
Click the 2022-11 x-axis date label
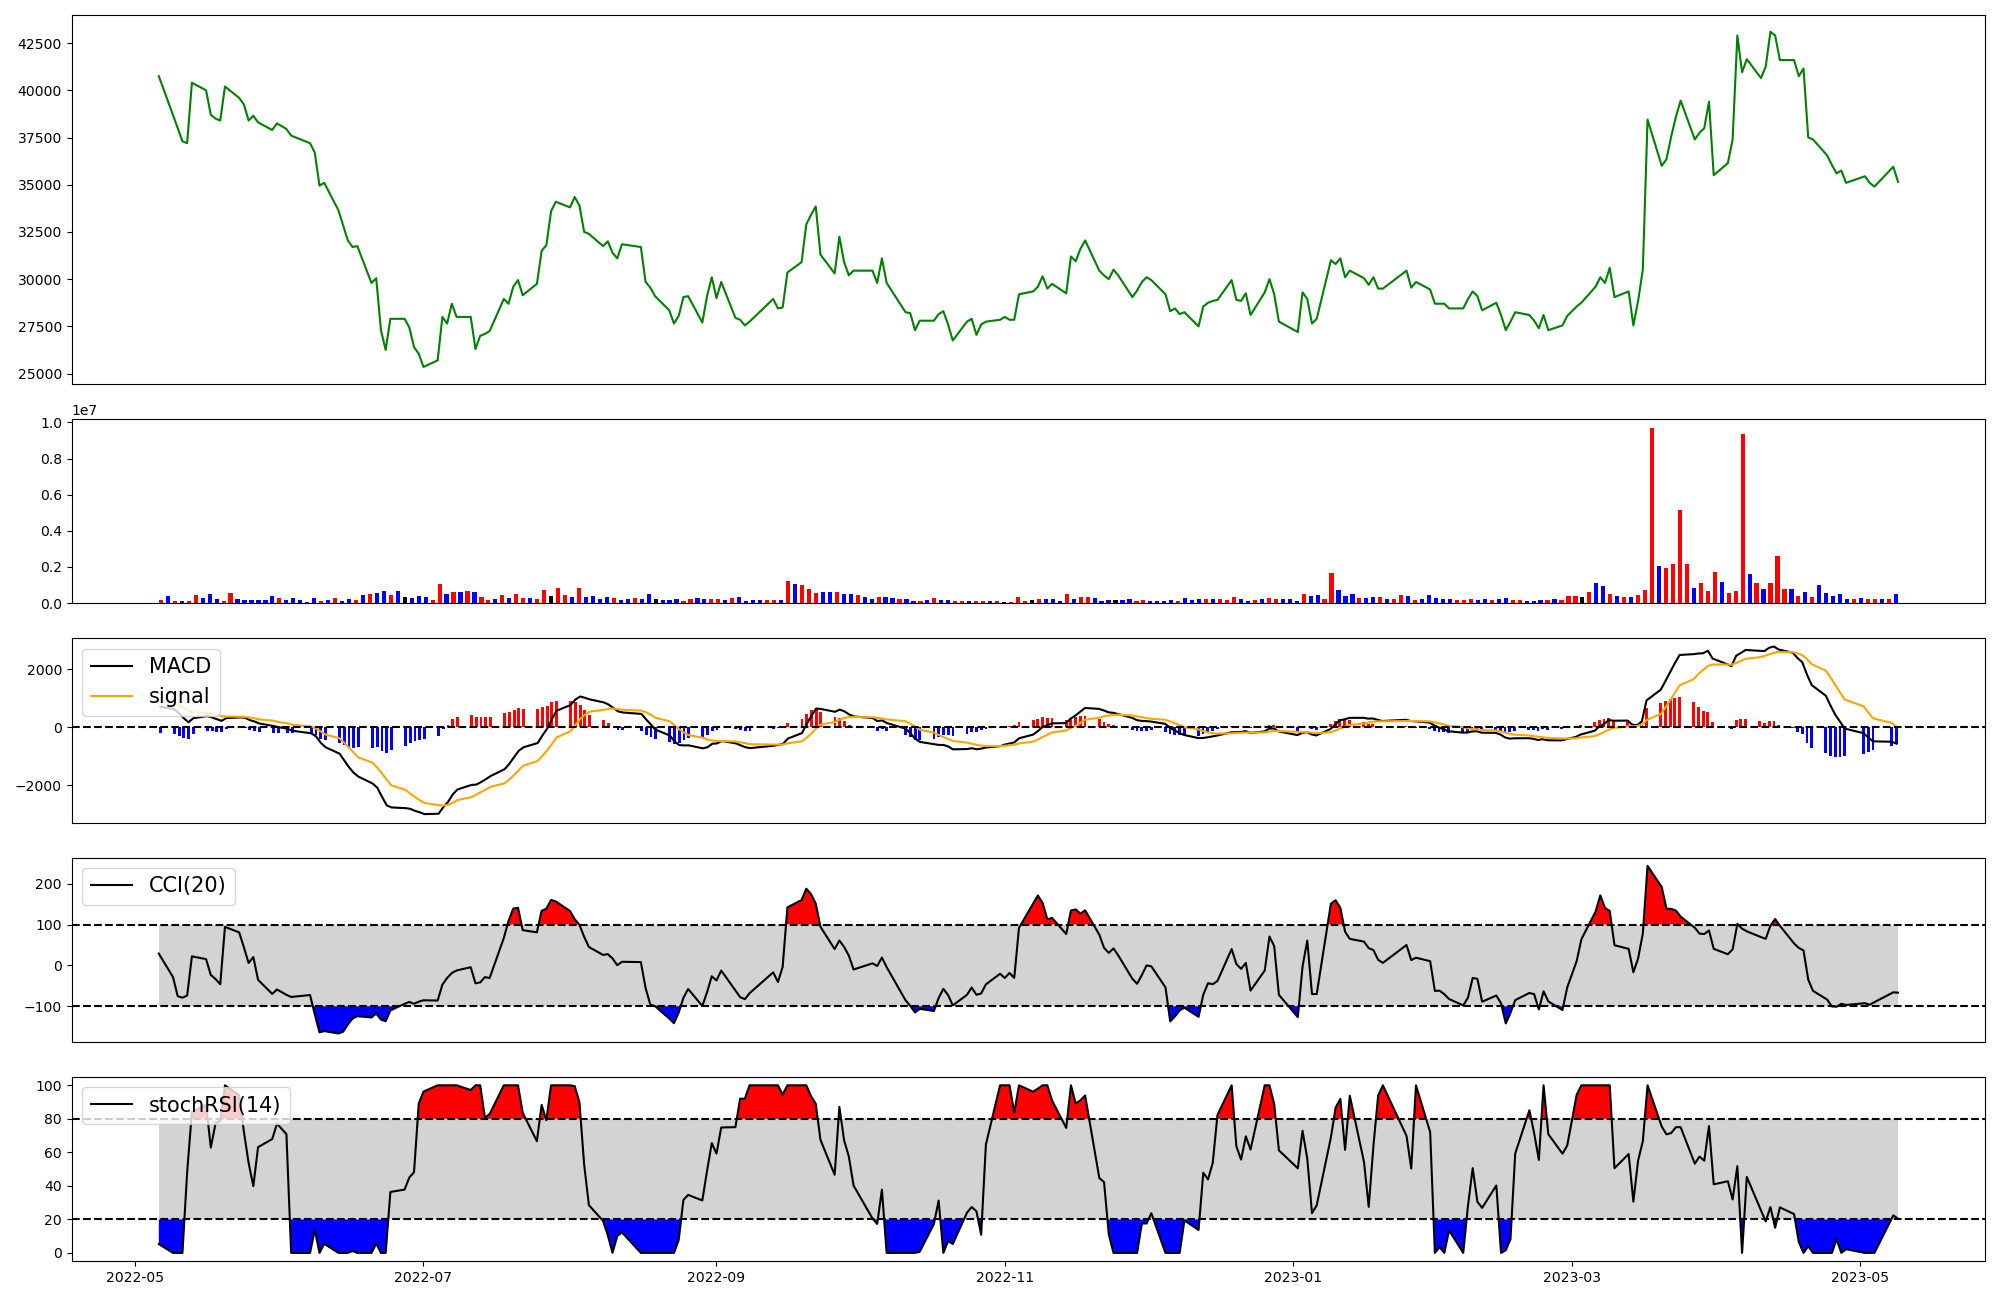(1004, 1277)
